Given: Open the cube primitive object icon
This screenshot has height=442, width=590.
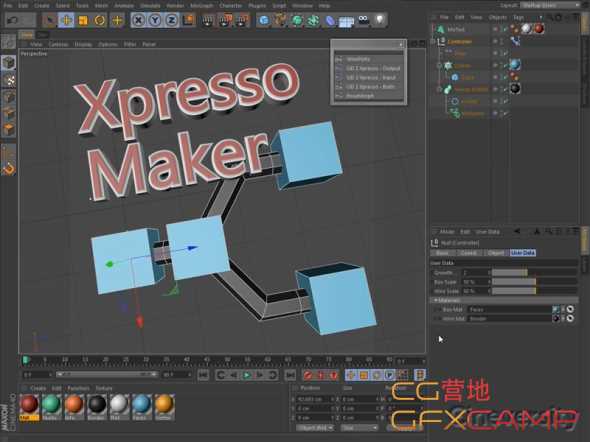Looking at the screenshot, I should point(264,20).
